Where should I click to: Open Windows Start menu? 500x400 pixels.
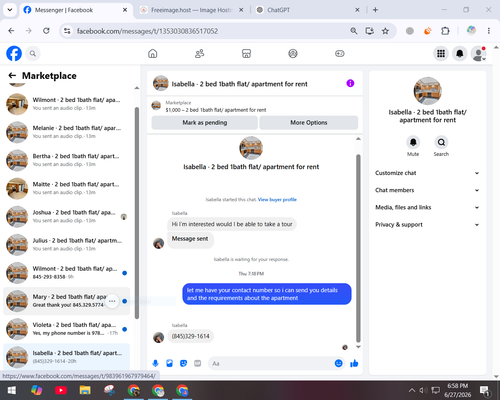(x=12, y=390)
